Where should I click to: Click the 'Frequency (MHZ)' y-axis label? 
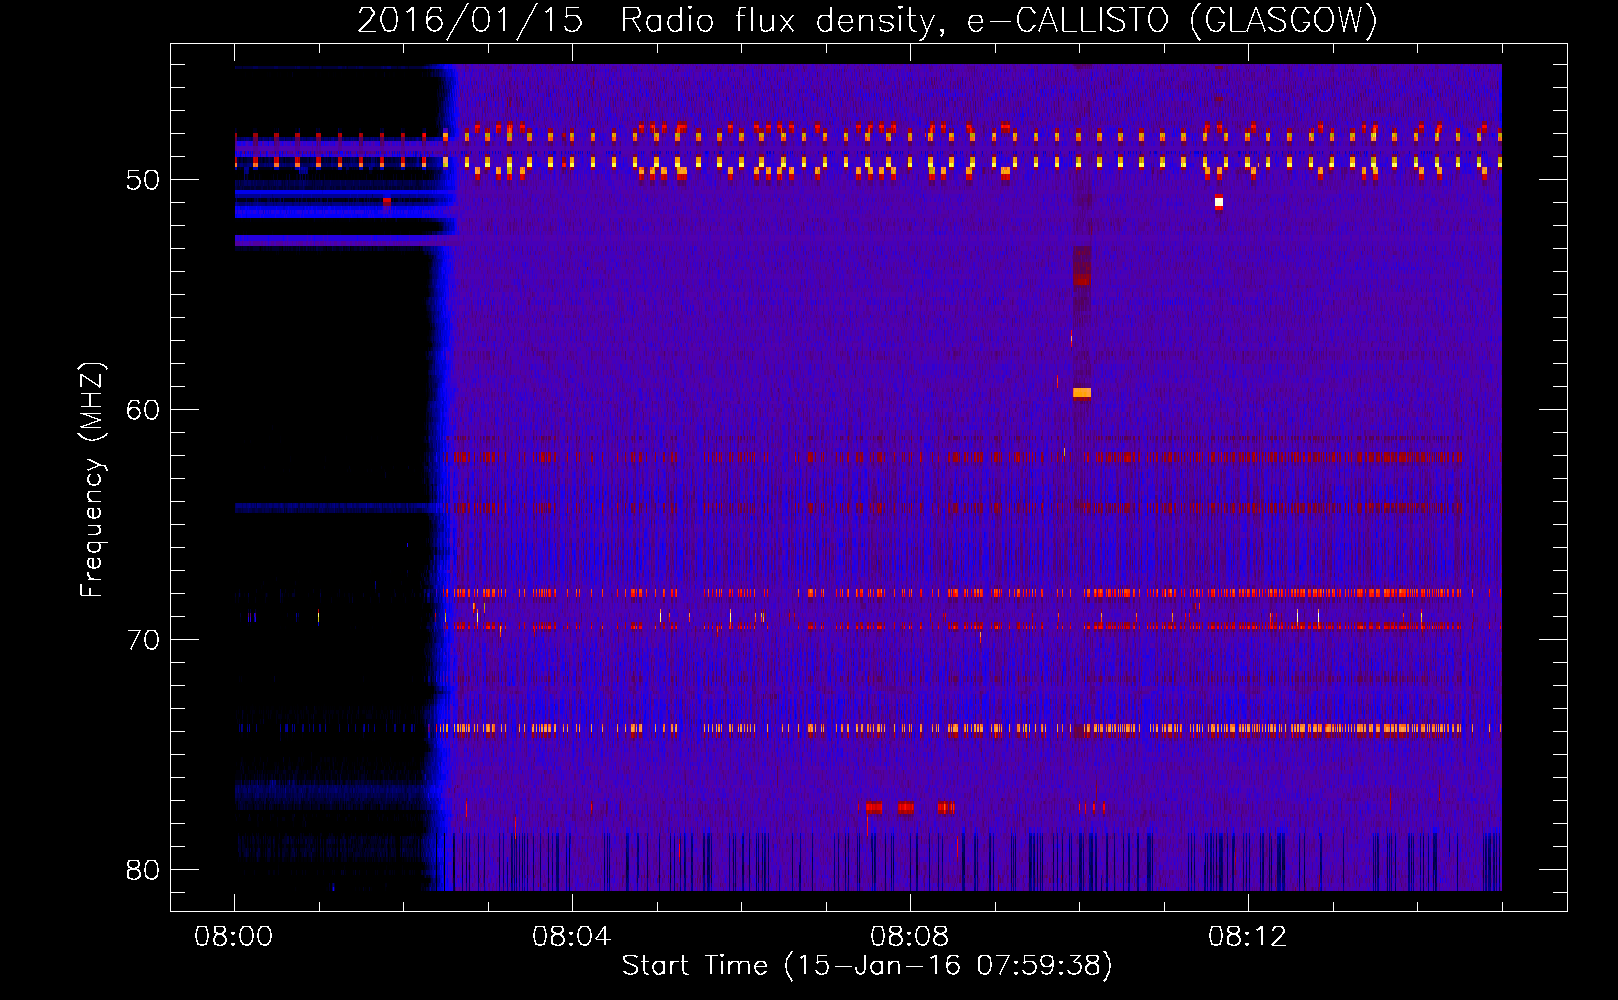point(92,480)
